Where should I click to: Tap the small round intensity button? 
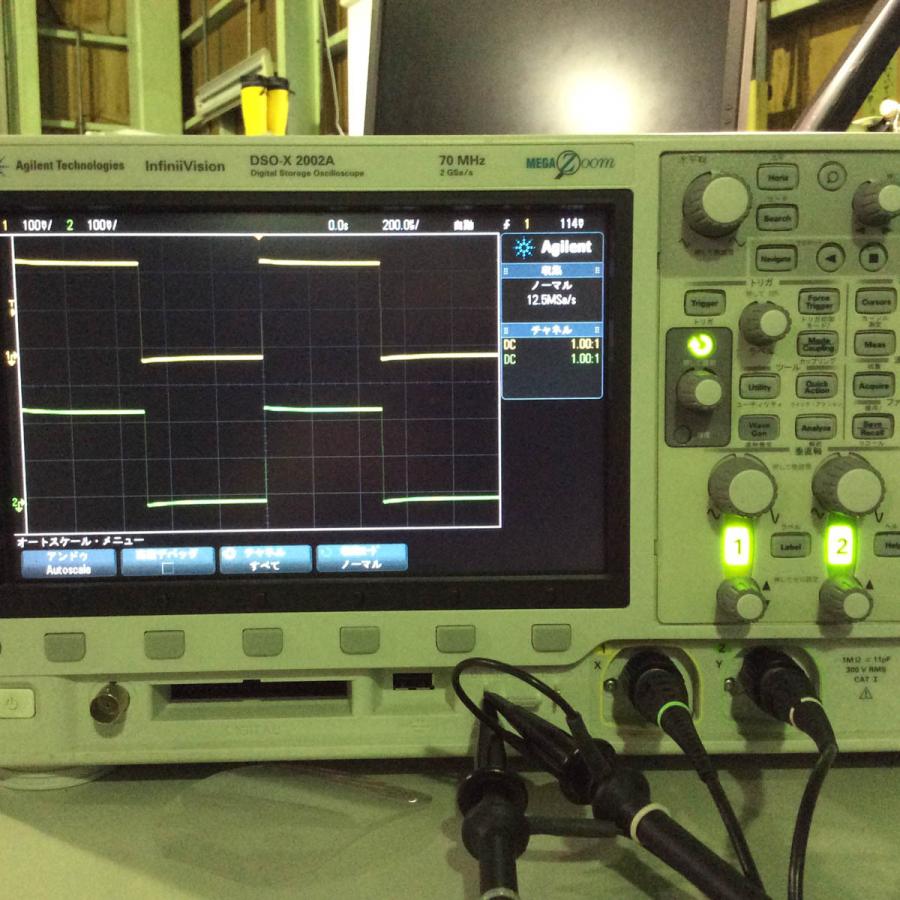[x=682, y=434]
